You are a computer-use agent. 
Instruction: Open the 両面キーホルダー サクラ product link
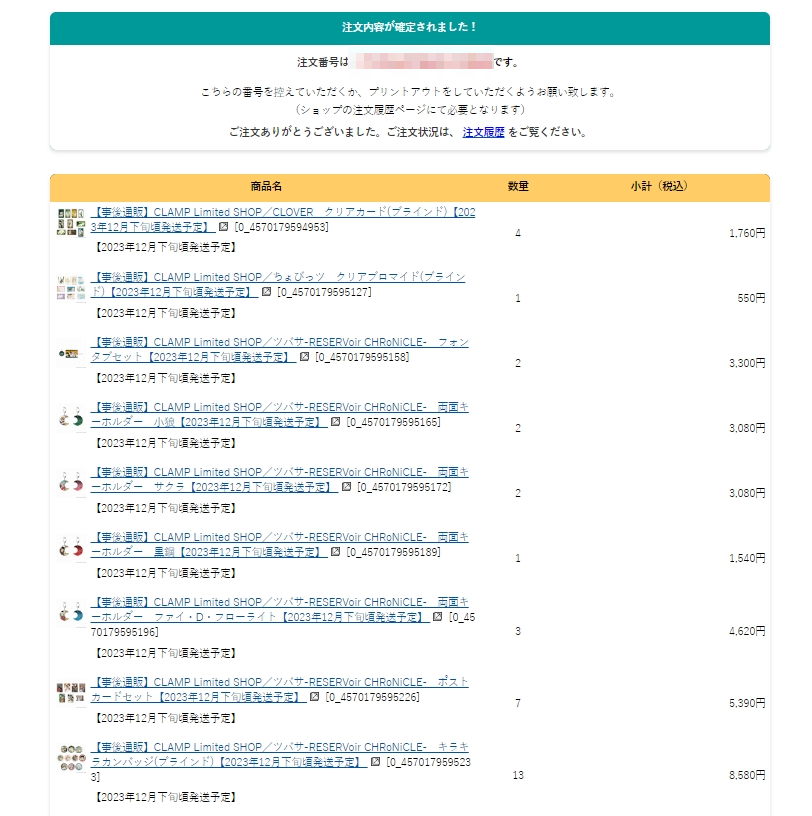280,480
